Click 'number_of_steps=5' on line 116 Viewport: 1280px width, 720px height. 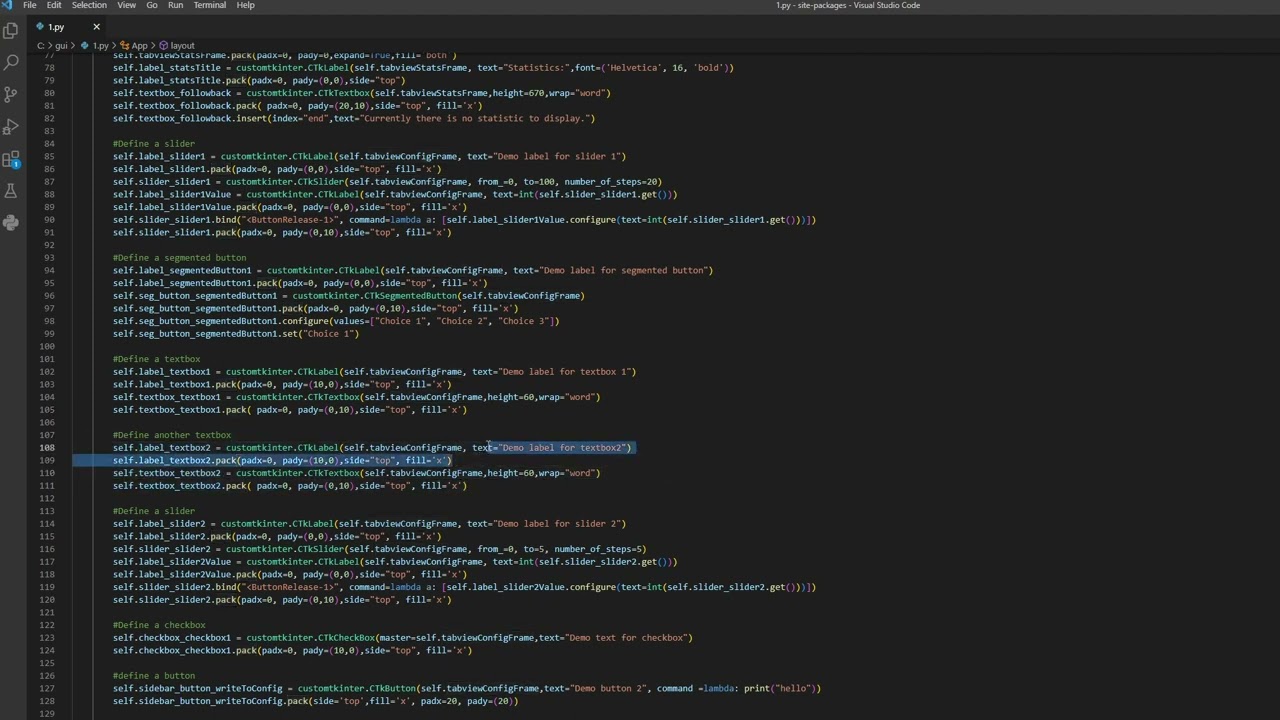coord(597,548)
